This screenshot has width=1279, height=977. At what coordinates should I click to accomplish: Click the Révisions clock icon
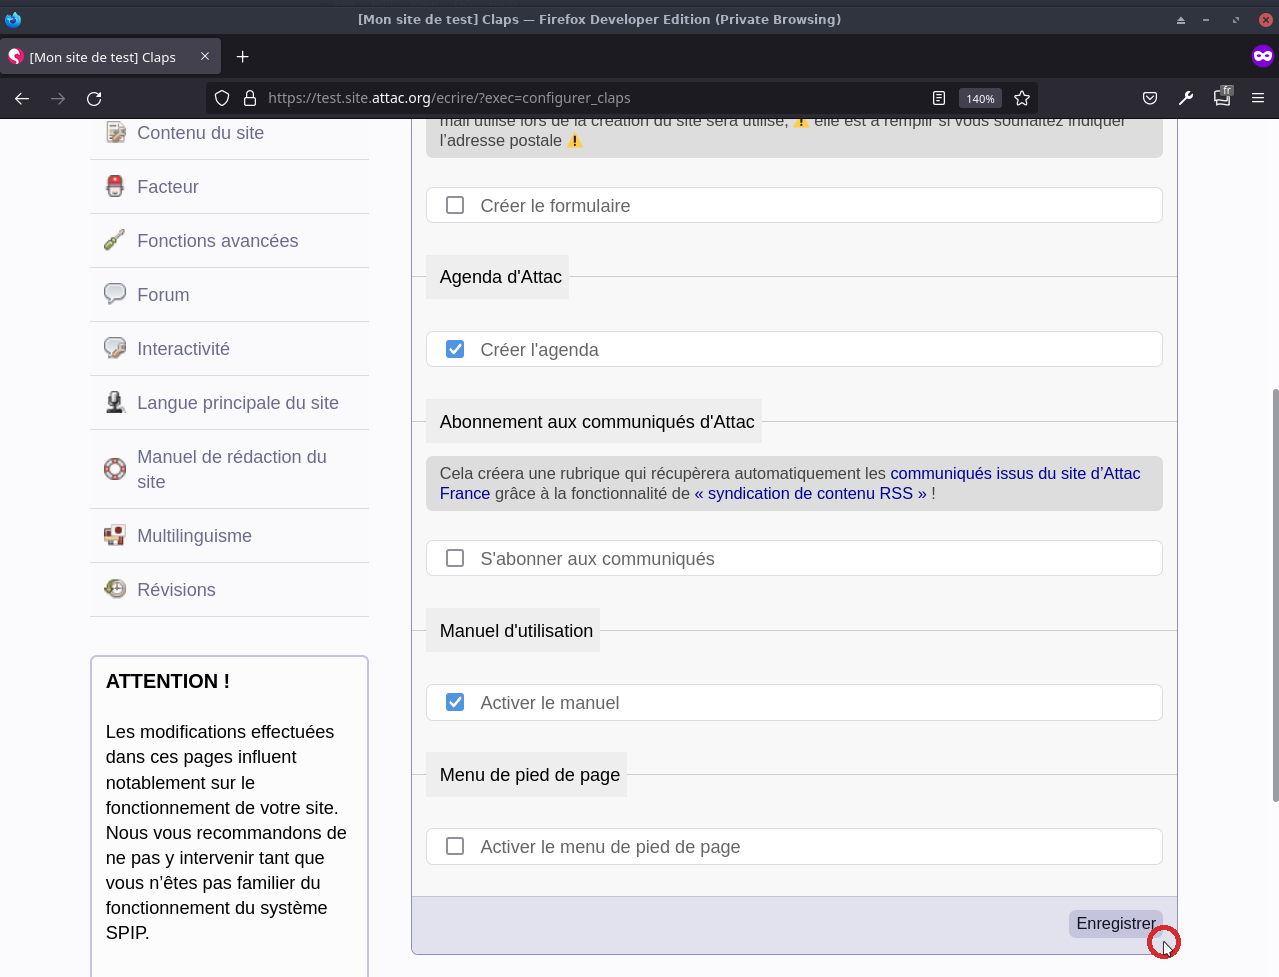pos(115,589)
